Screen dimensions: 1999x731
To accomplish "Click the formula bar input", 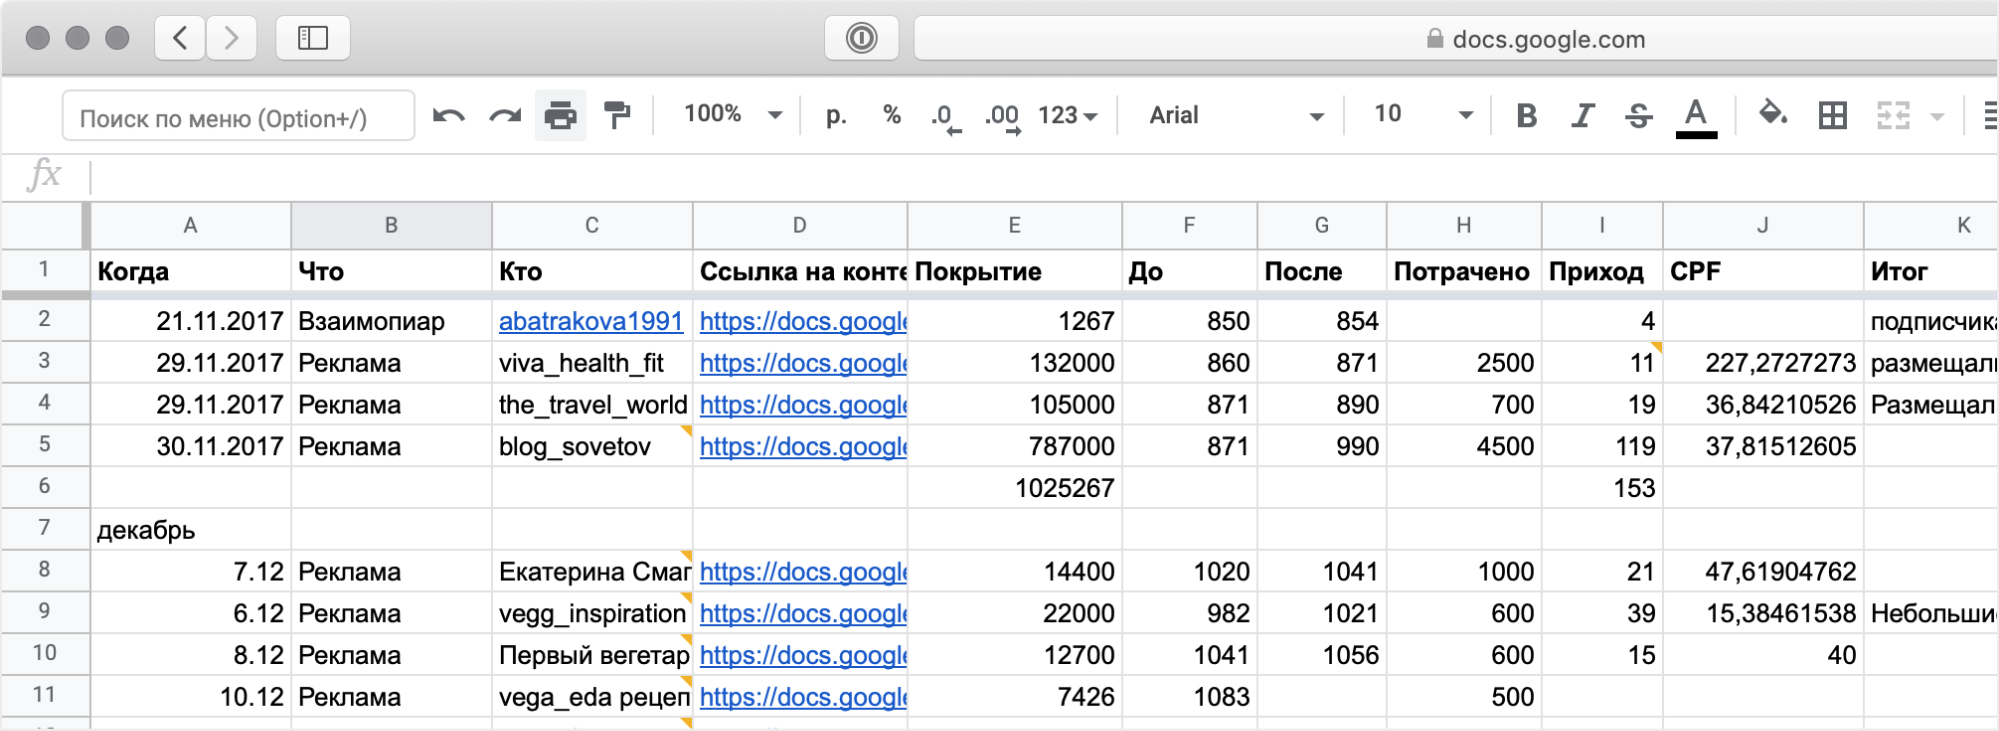I will point(1044,177).
